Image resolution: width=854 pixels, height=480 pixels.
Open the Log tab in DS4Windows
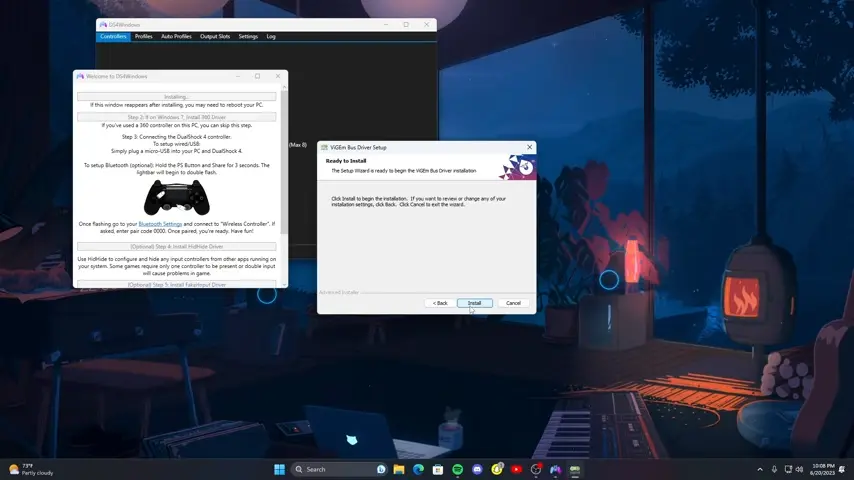point(271,37)
